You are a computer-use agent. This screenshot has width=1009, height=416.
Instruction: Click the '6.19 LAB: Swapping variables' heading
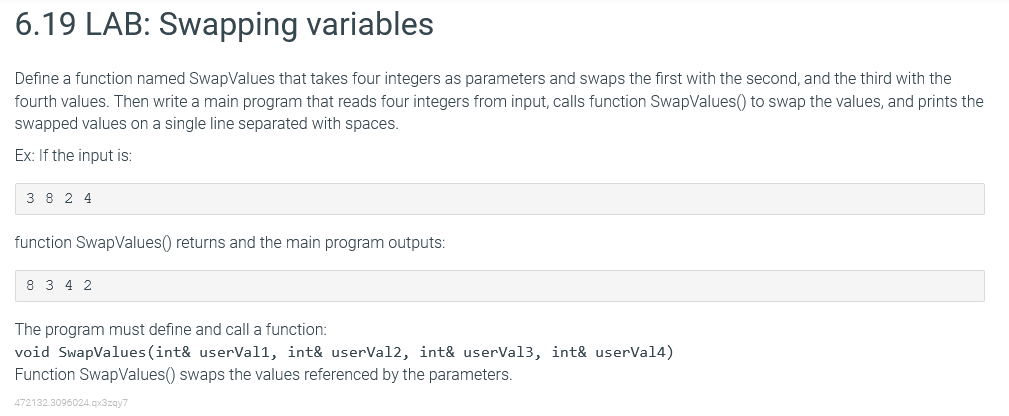click(224, 24)
